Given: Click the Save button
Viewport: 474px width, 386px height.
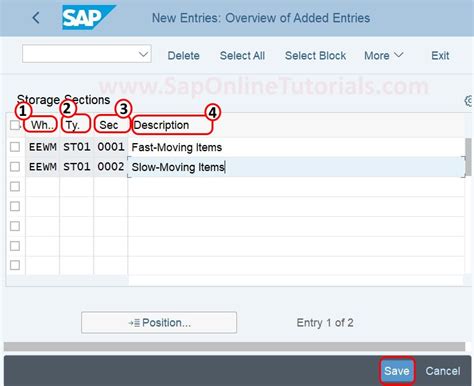Looking at the screenshot, I should 397,371.
